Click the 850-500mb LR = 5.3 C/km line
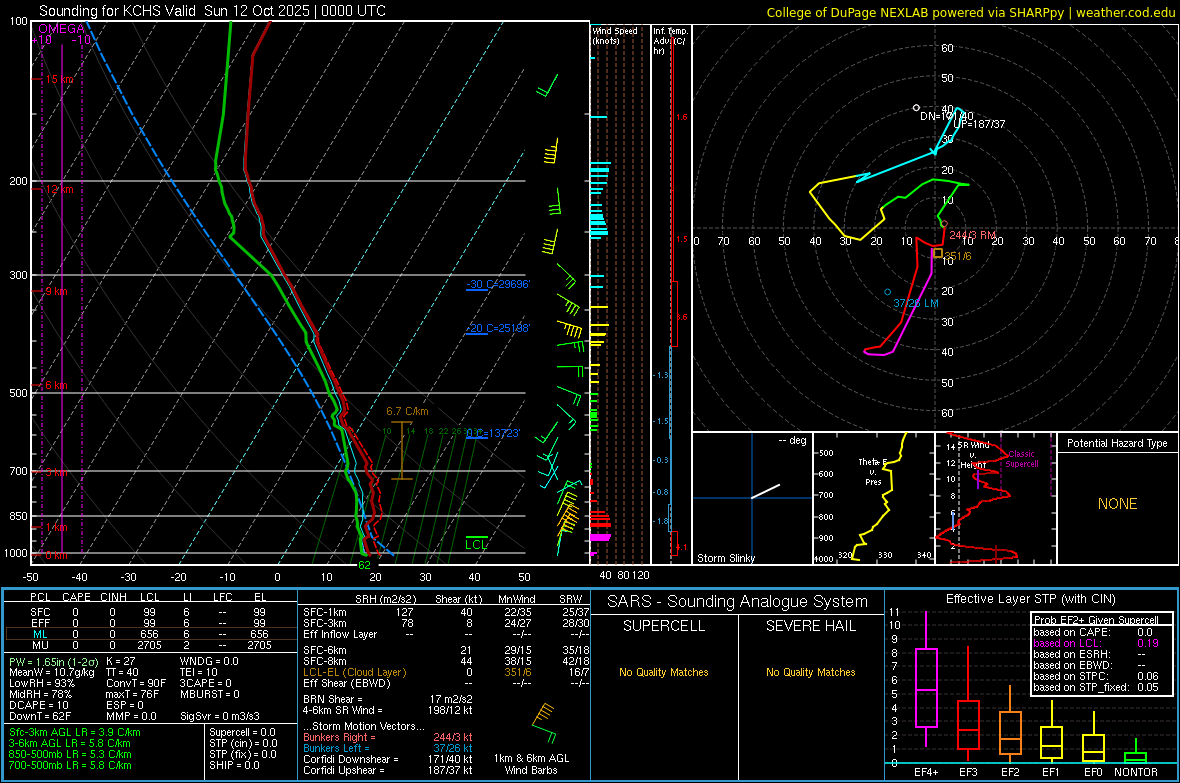This screenshot has width=1180, height=783. tap(70, 754)
